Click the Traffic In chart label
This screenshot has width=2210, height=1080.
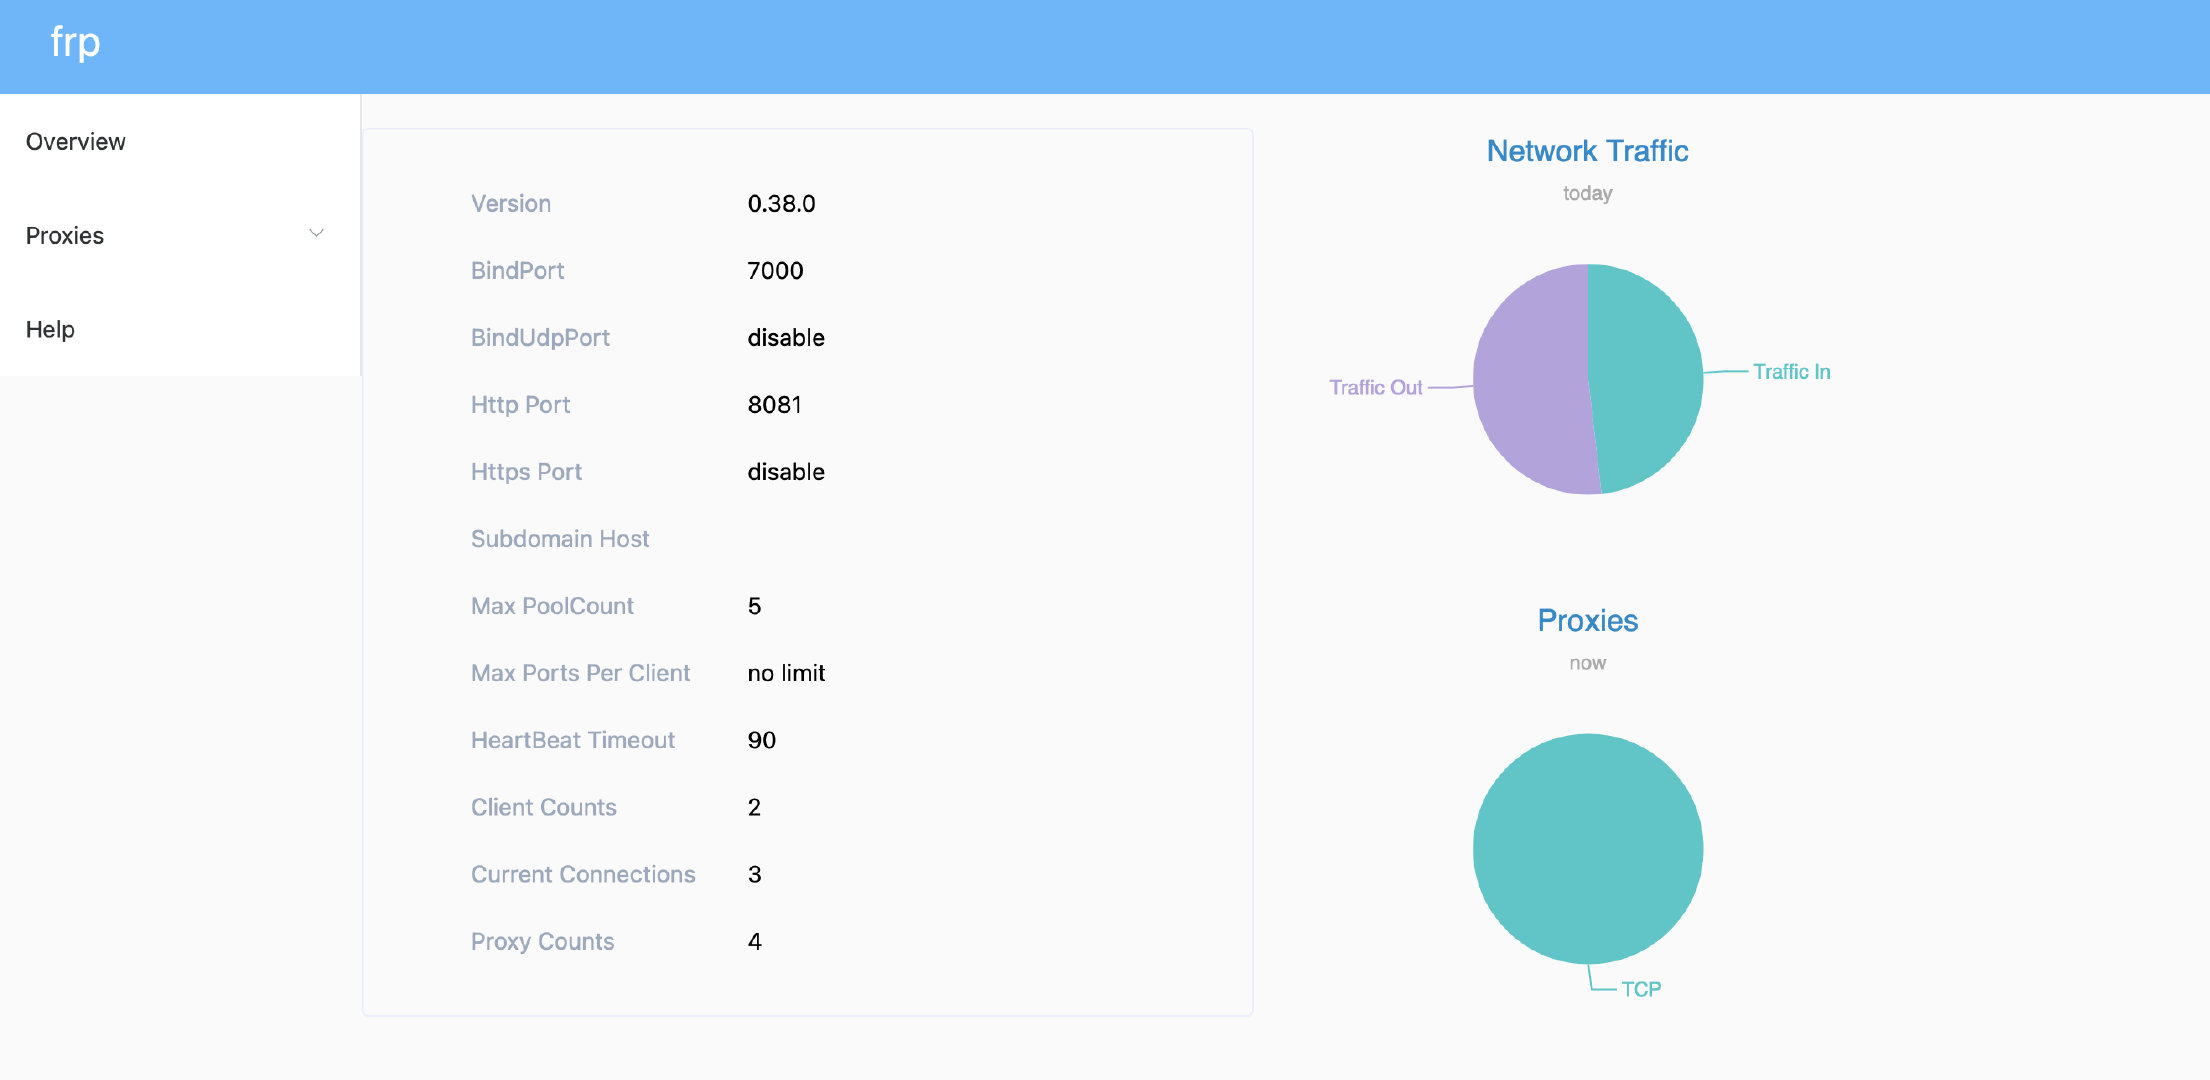[1791, 372]
